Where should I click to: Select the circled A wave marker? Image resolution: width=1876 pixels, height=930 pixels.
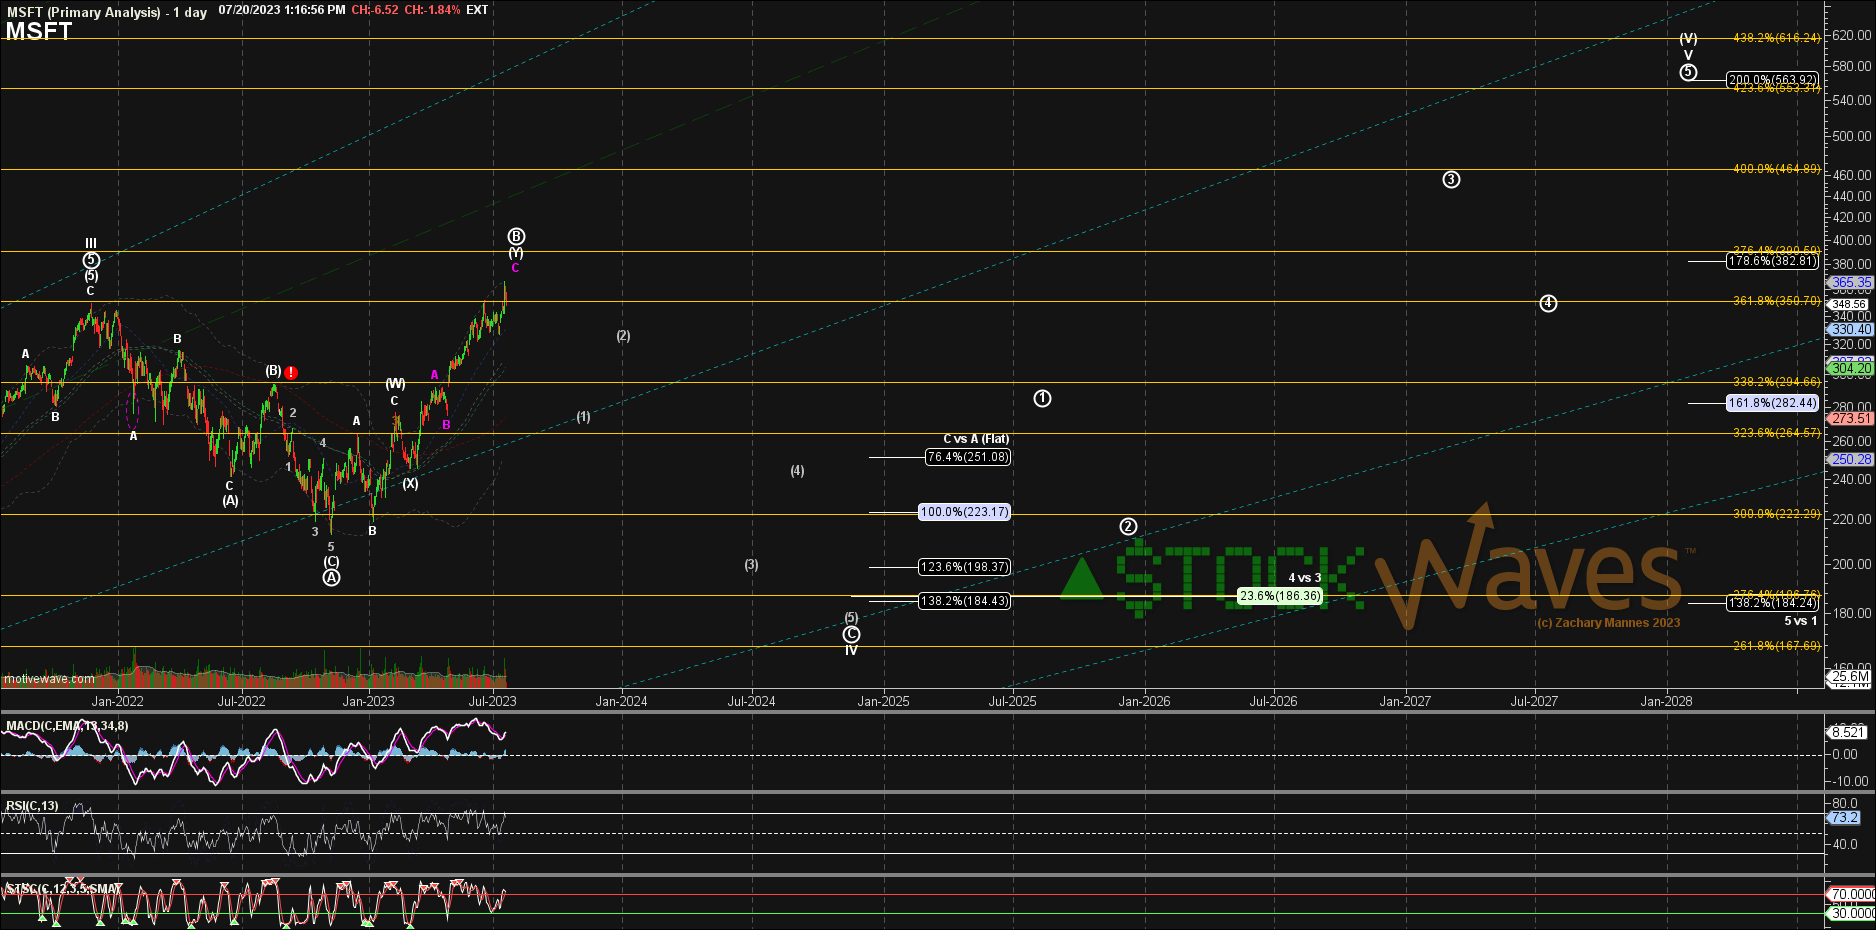click(331, 577)
